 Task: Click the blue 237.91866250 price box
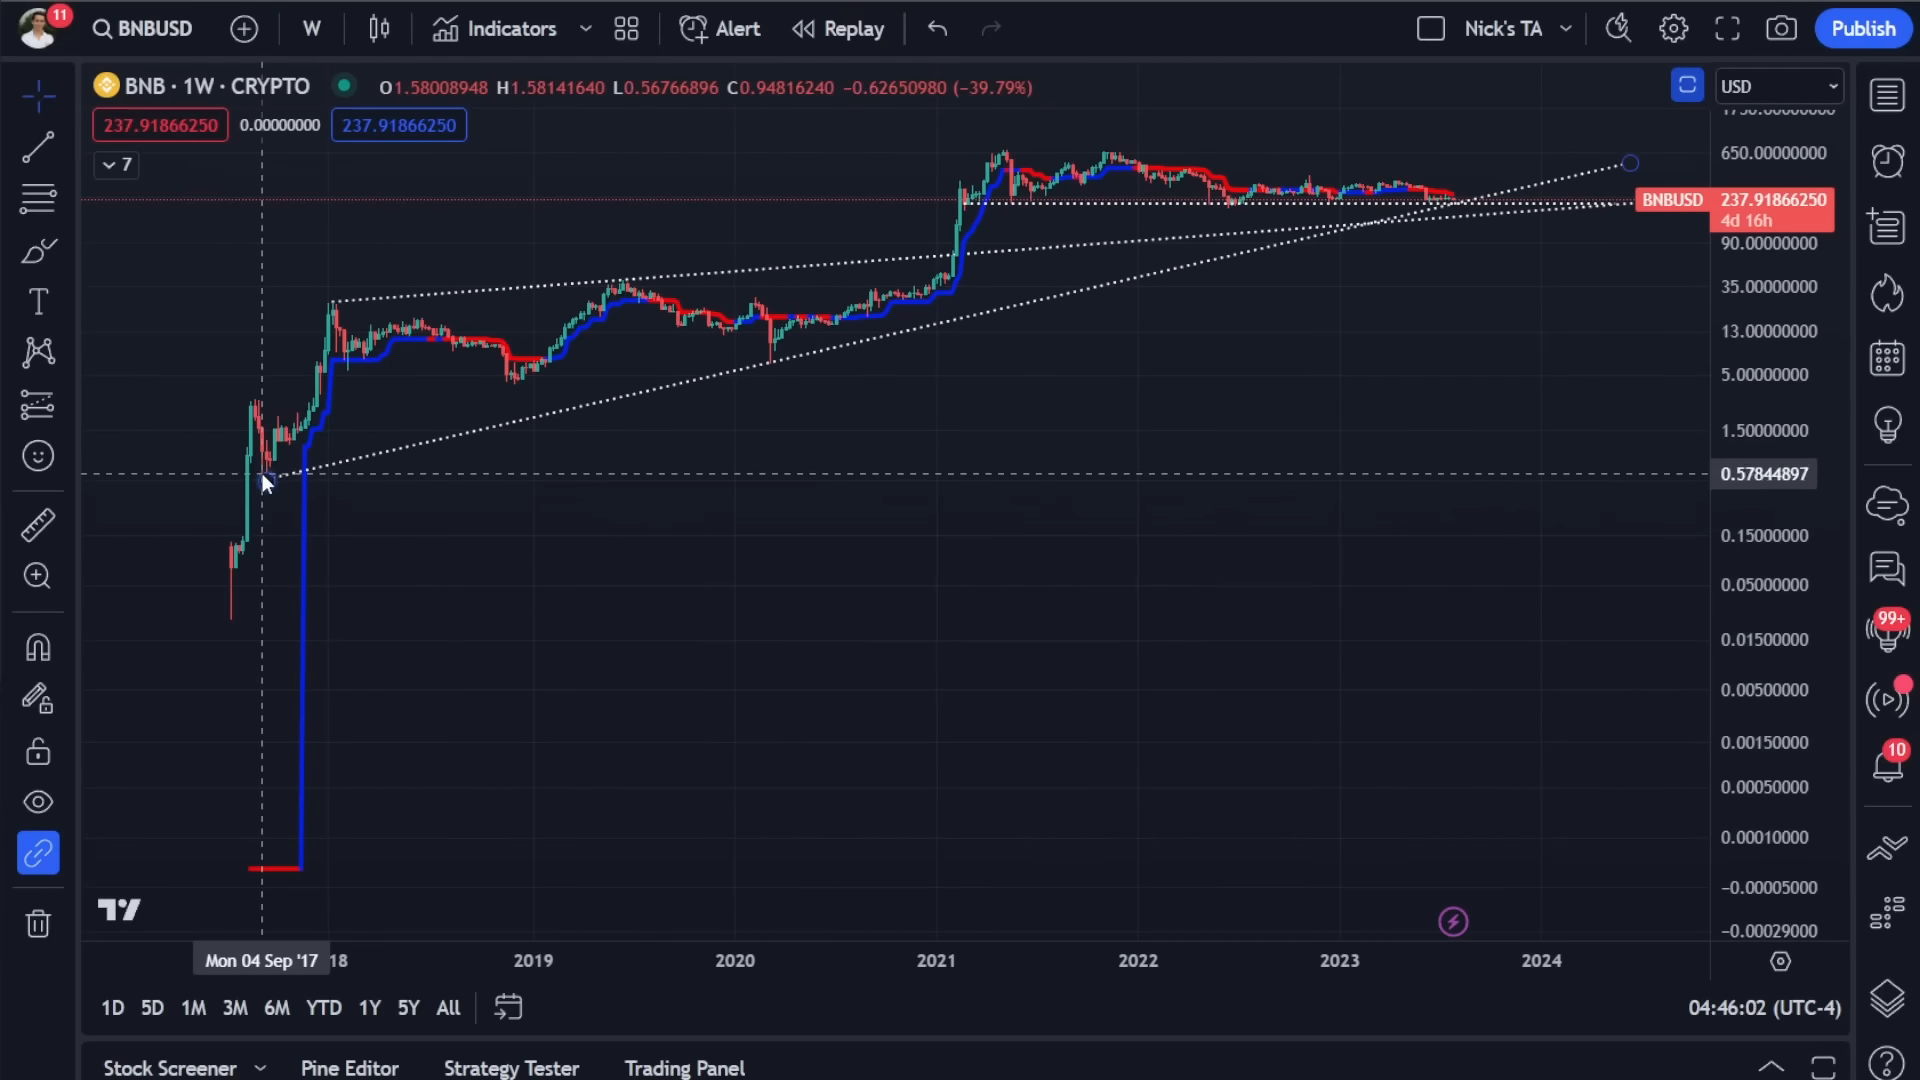pyautogui.click(x=399, y=125)
